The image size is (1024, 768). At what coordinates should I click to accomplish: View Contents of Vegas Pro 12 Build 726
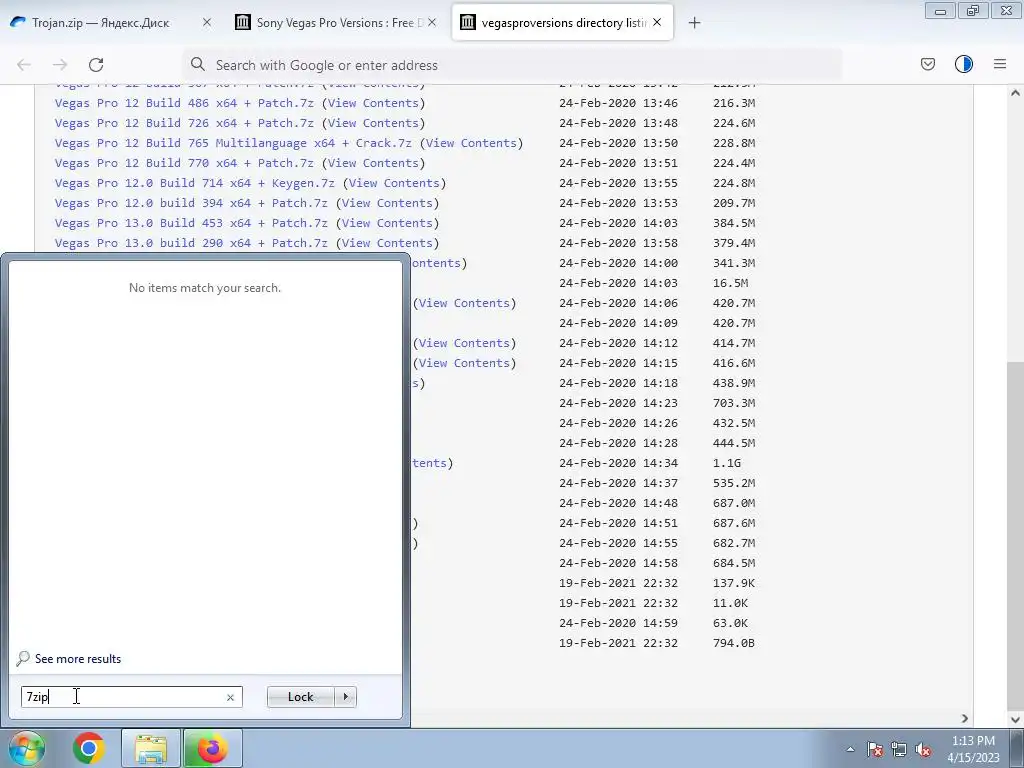373,123
